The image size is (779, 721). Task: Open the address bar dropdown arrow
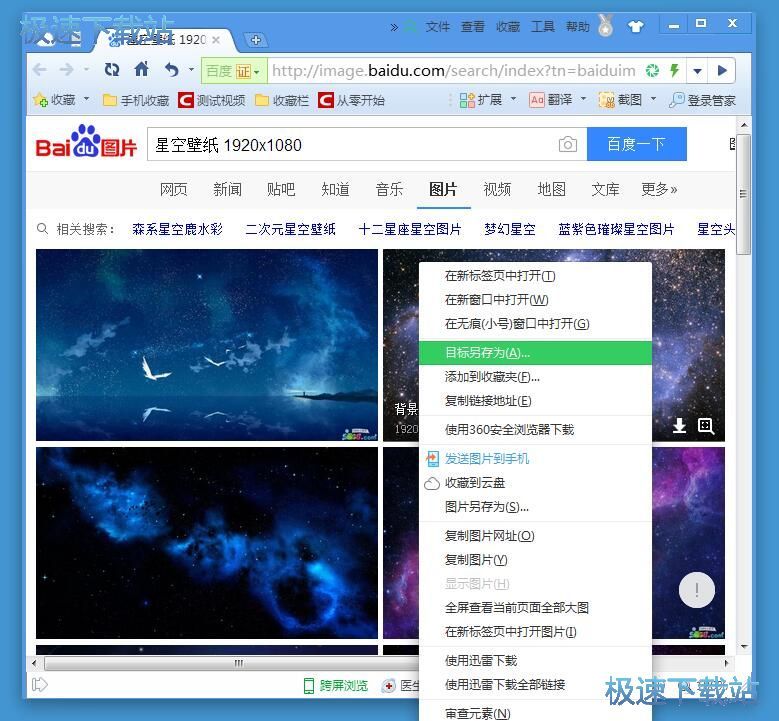[x=698, y=71]
